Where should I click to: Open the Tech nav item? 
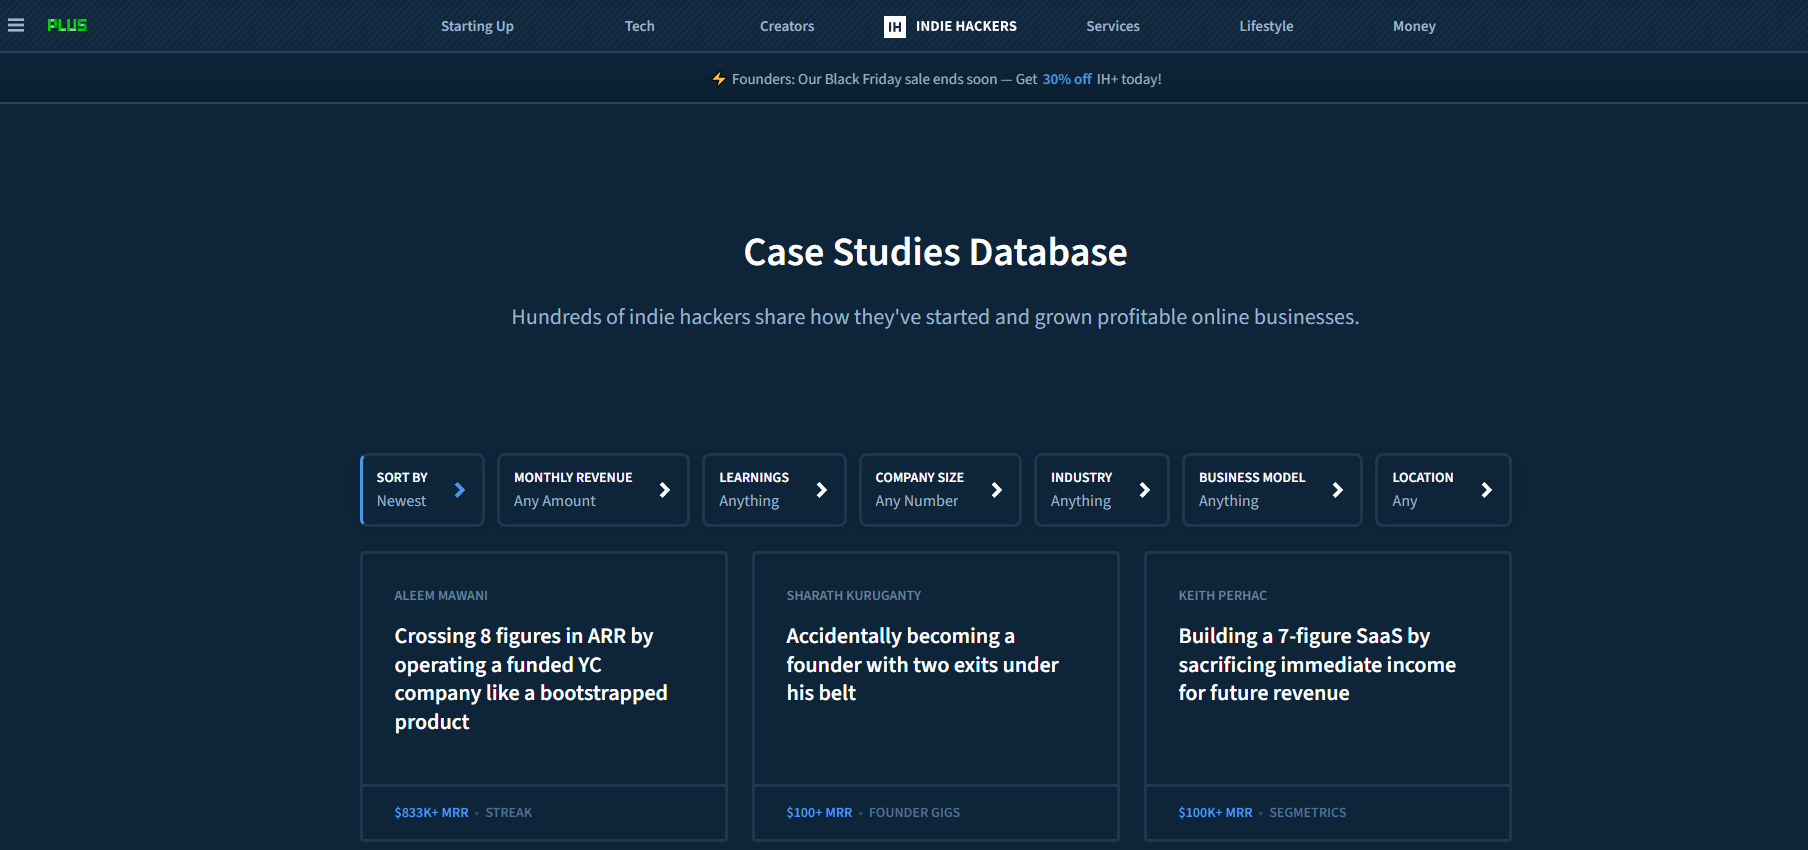pyautogui.click(x=640, y=26)
